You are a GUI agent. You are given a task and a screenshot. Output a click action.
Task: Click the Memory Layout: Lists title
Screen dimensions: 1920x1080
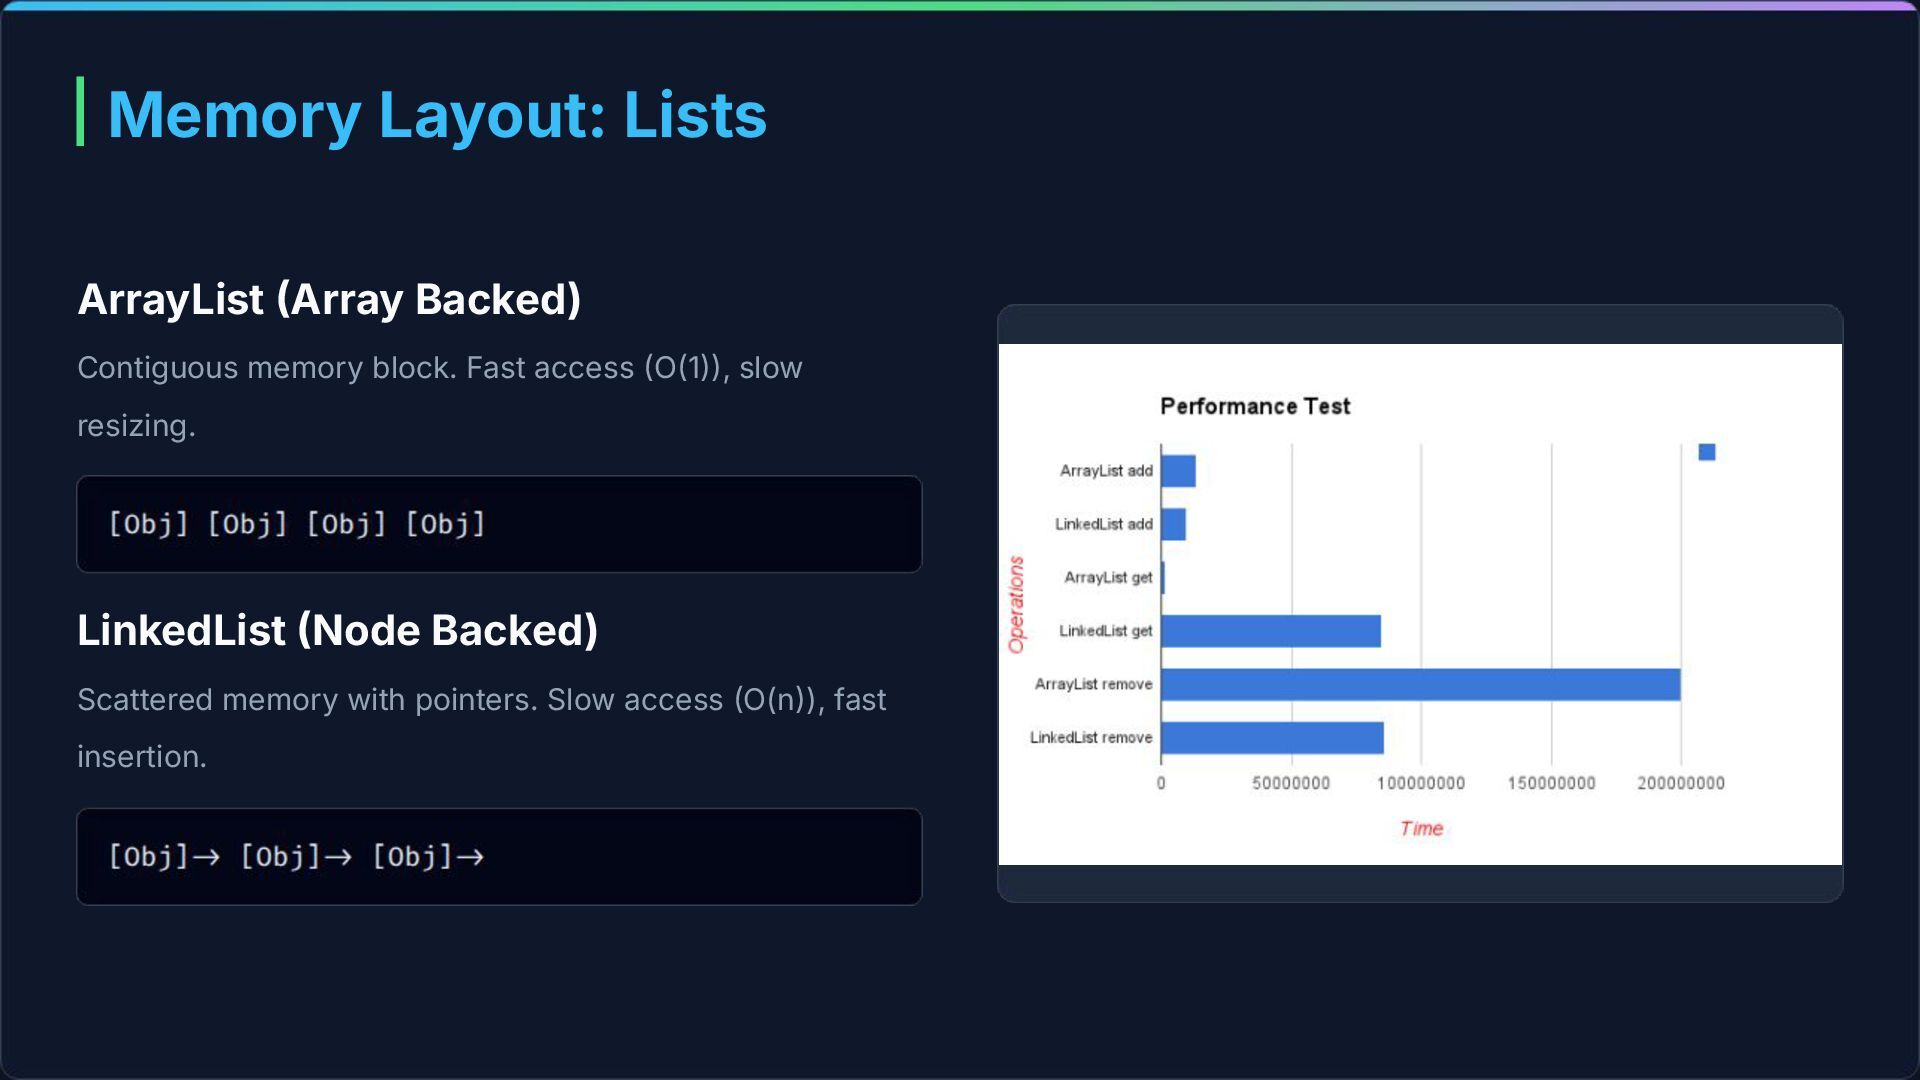[x=436, y=115]
